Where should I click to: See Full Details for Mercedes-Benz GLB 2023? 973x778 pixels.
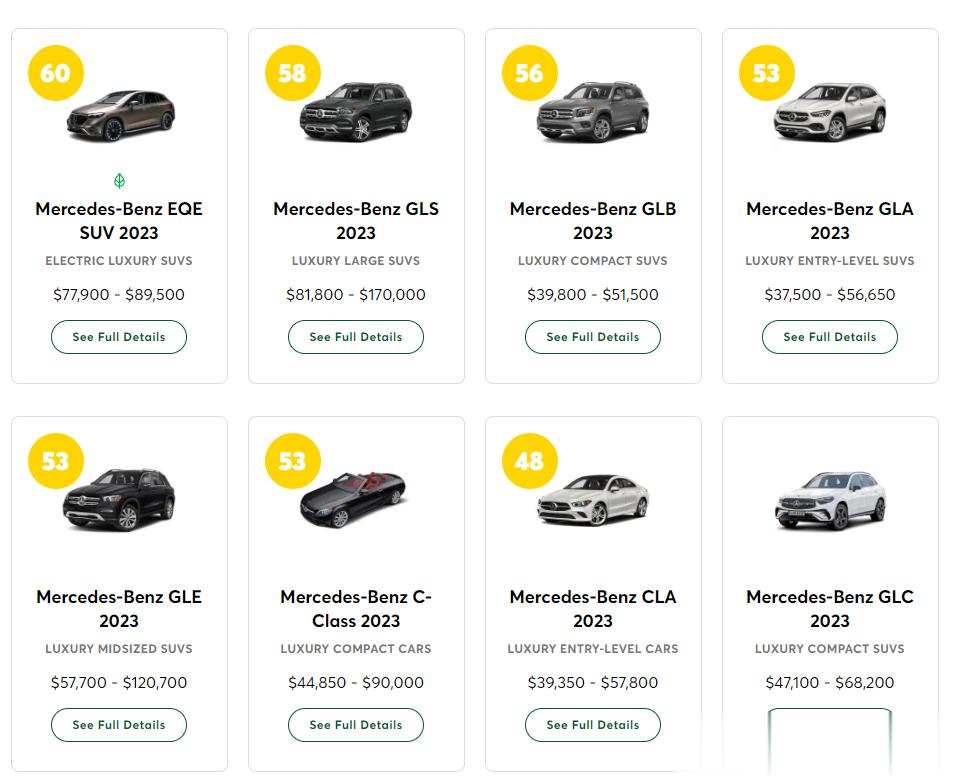(x=593, y=337)
